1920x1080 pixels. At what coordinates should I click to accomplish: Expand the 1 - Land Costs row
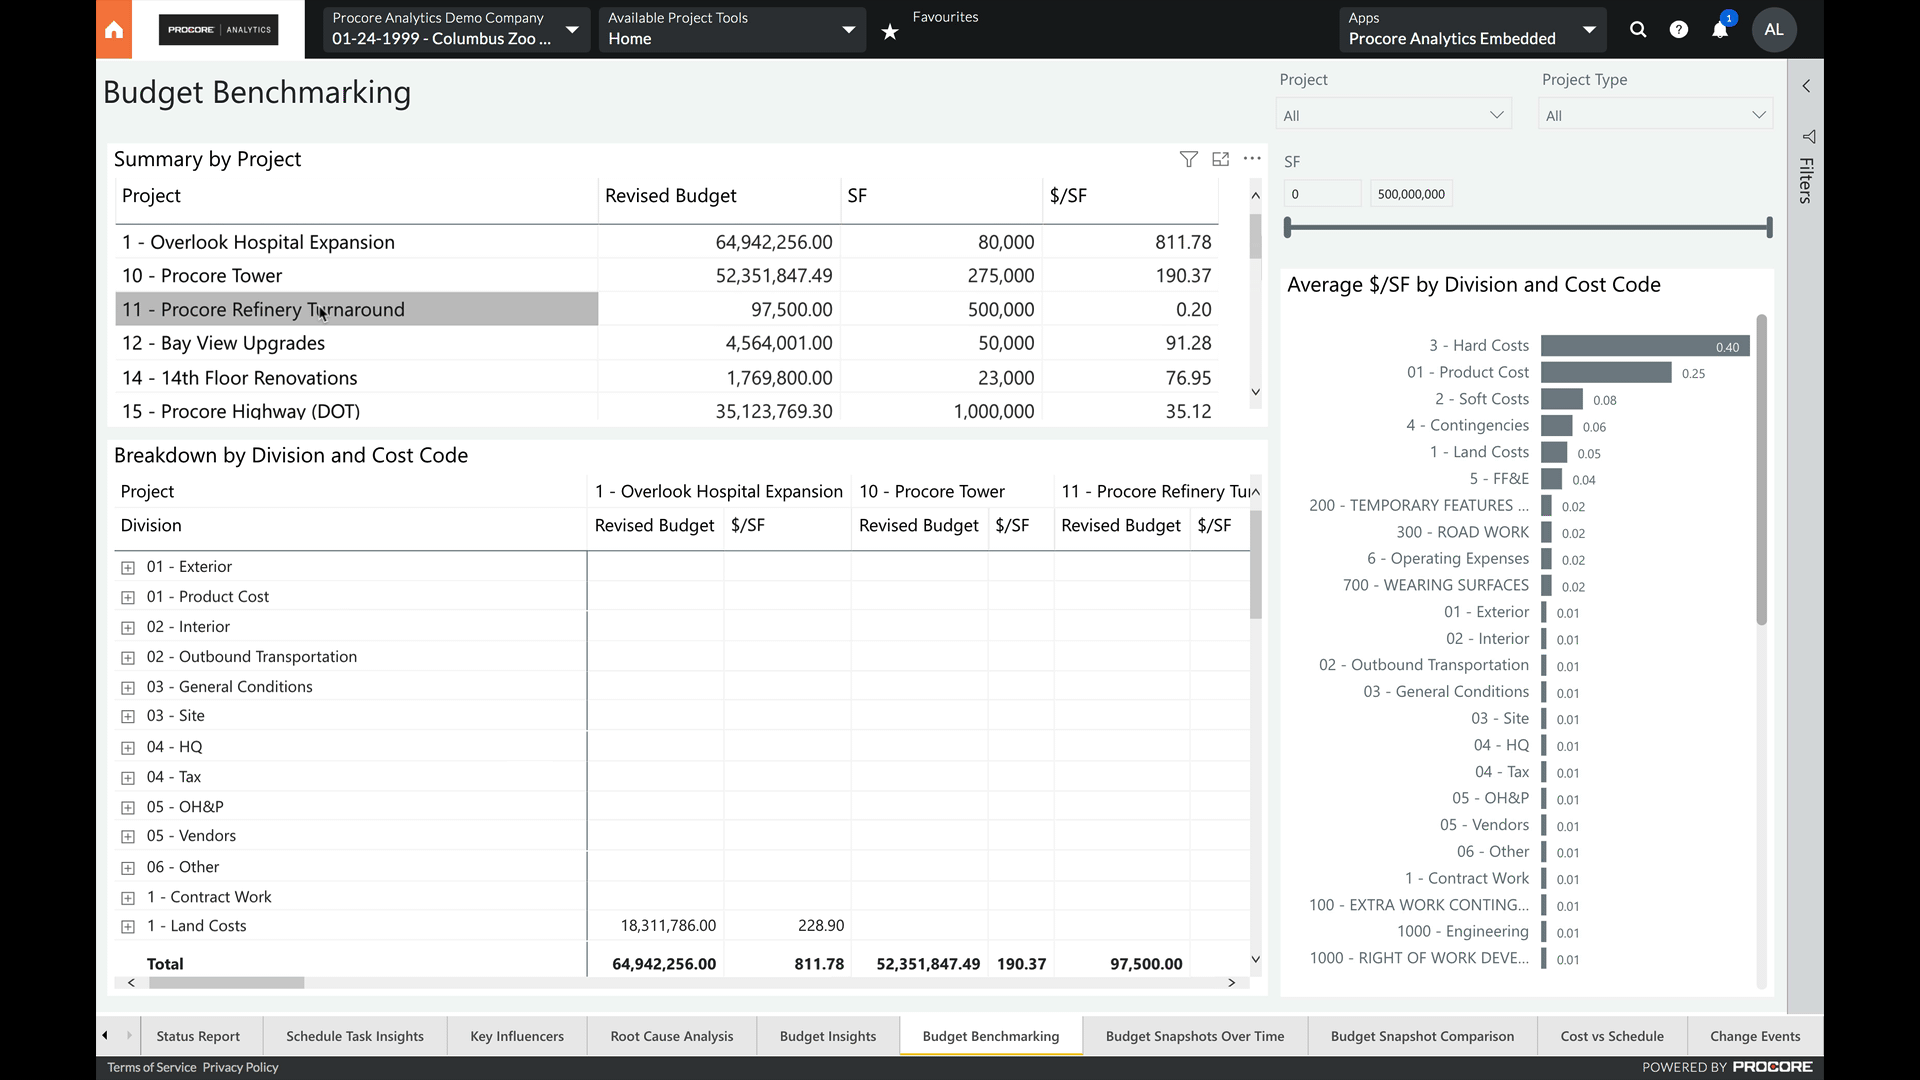click(128, 927)
